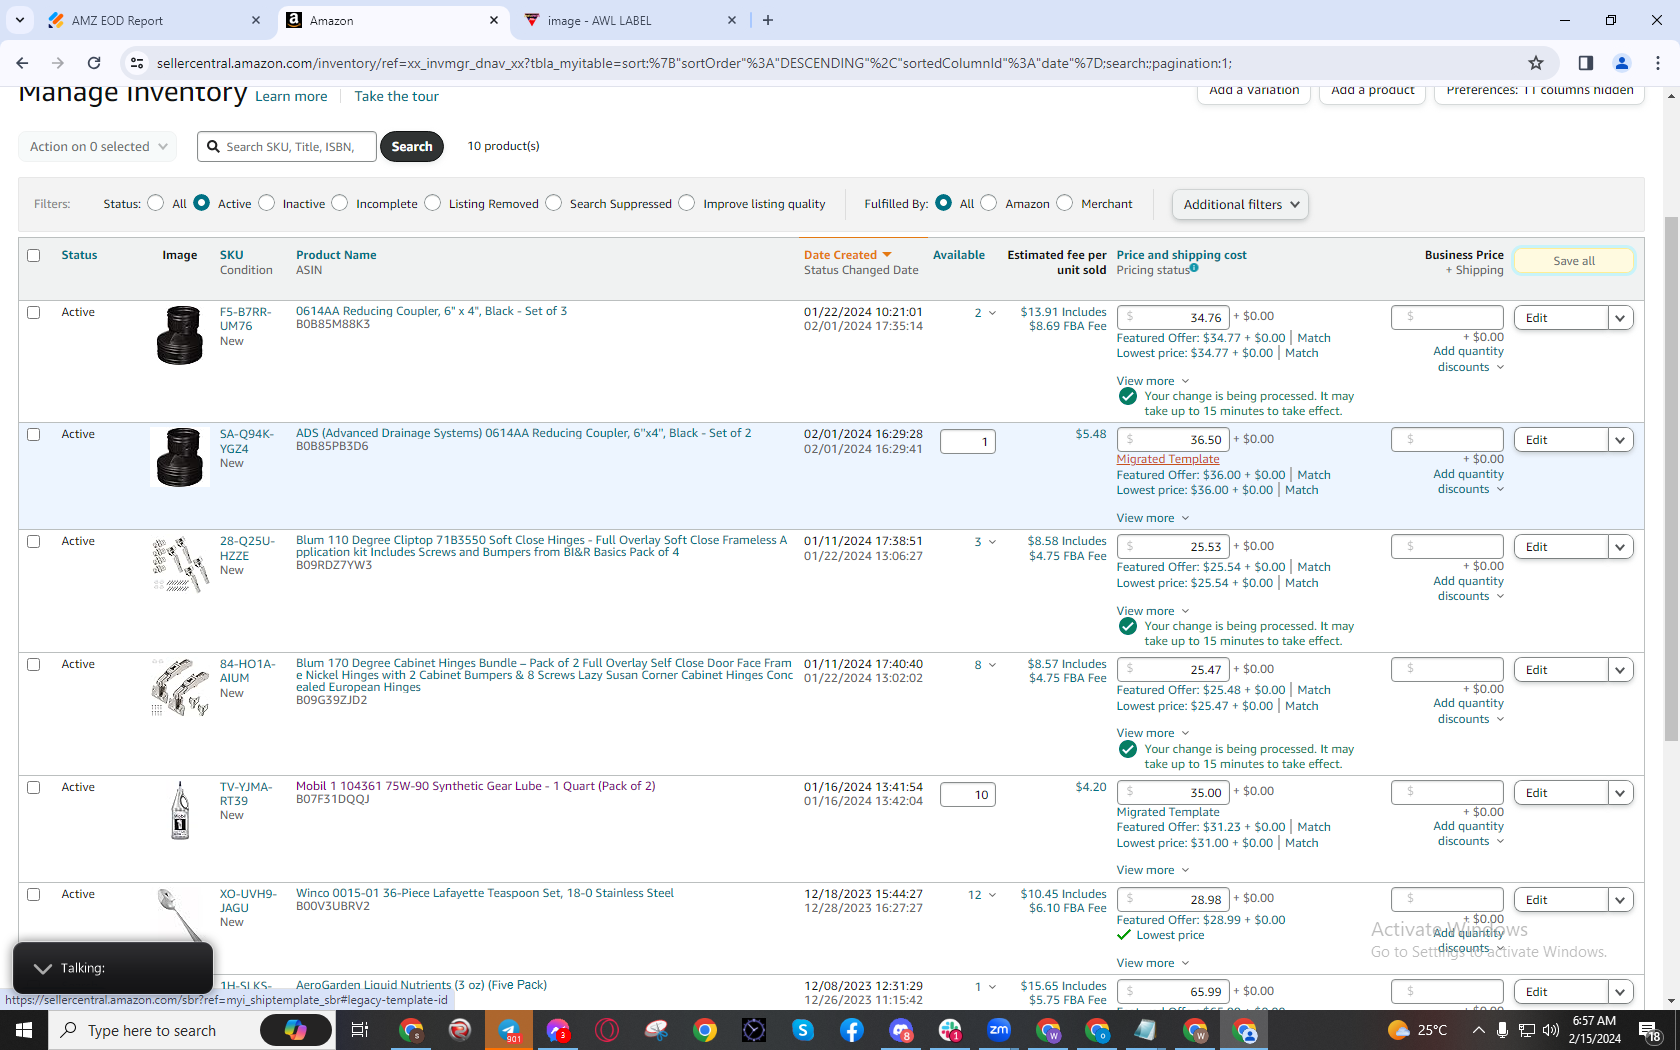1680x1050 pixels.
Task: Launch Telegram from the taskbar
Action: click(509, 1030)
